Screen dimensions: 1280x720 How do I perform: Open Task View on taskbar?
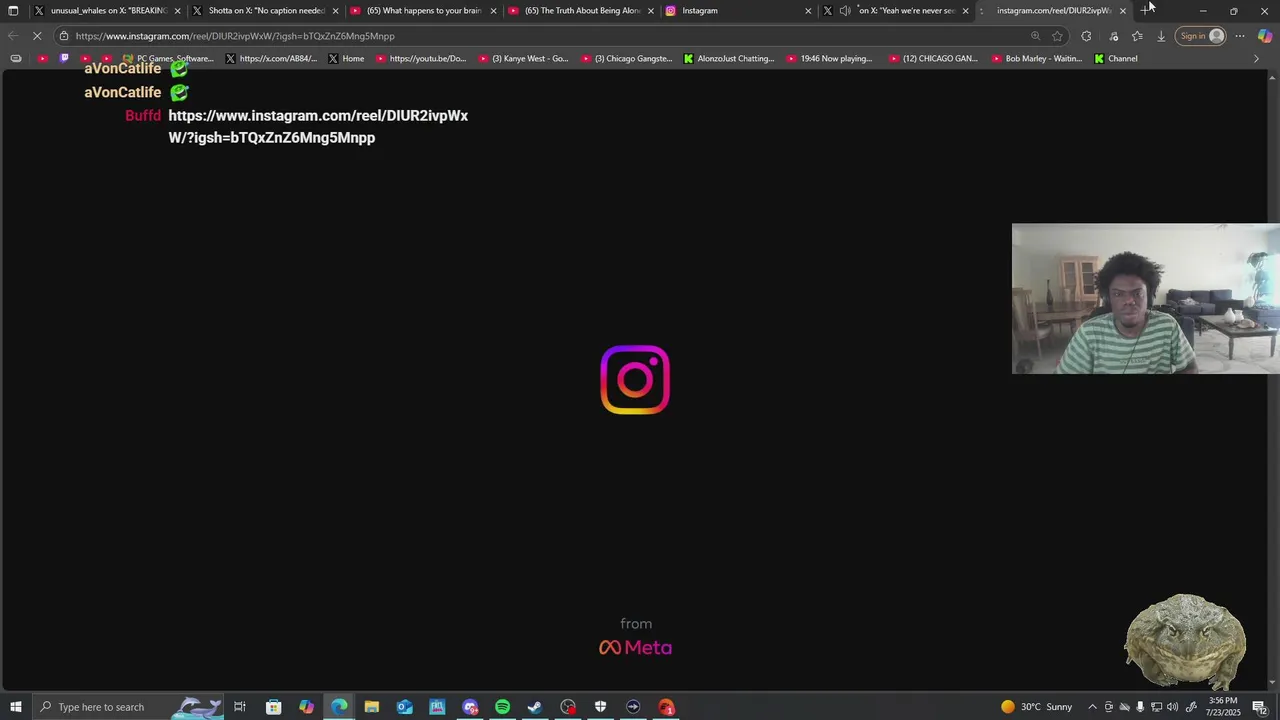tap(240, 707)
